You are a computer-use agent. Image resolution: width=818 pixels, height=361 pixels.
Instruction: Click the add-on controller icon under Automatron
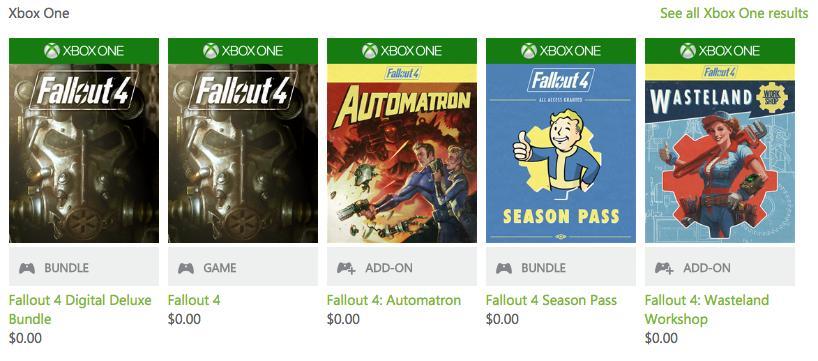pyautogui.click(x=346, y=268)
